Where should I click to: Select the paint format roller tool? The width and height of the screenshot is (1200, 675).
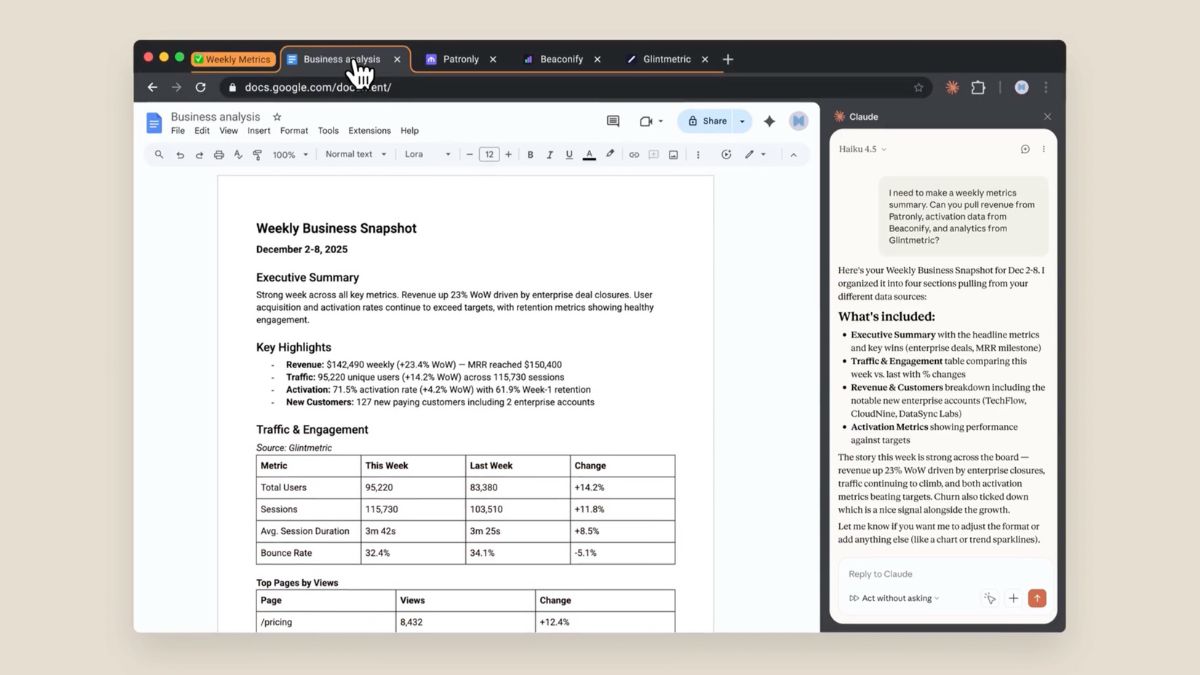click(x=257, y=155)
